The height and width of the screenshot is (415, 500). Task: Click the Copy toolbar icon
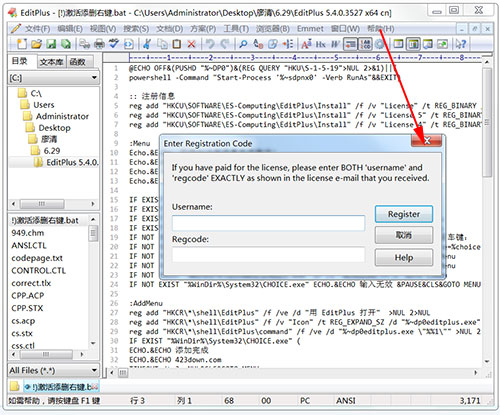click(x=162, y=44)
